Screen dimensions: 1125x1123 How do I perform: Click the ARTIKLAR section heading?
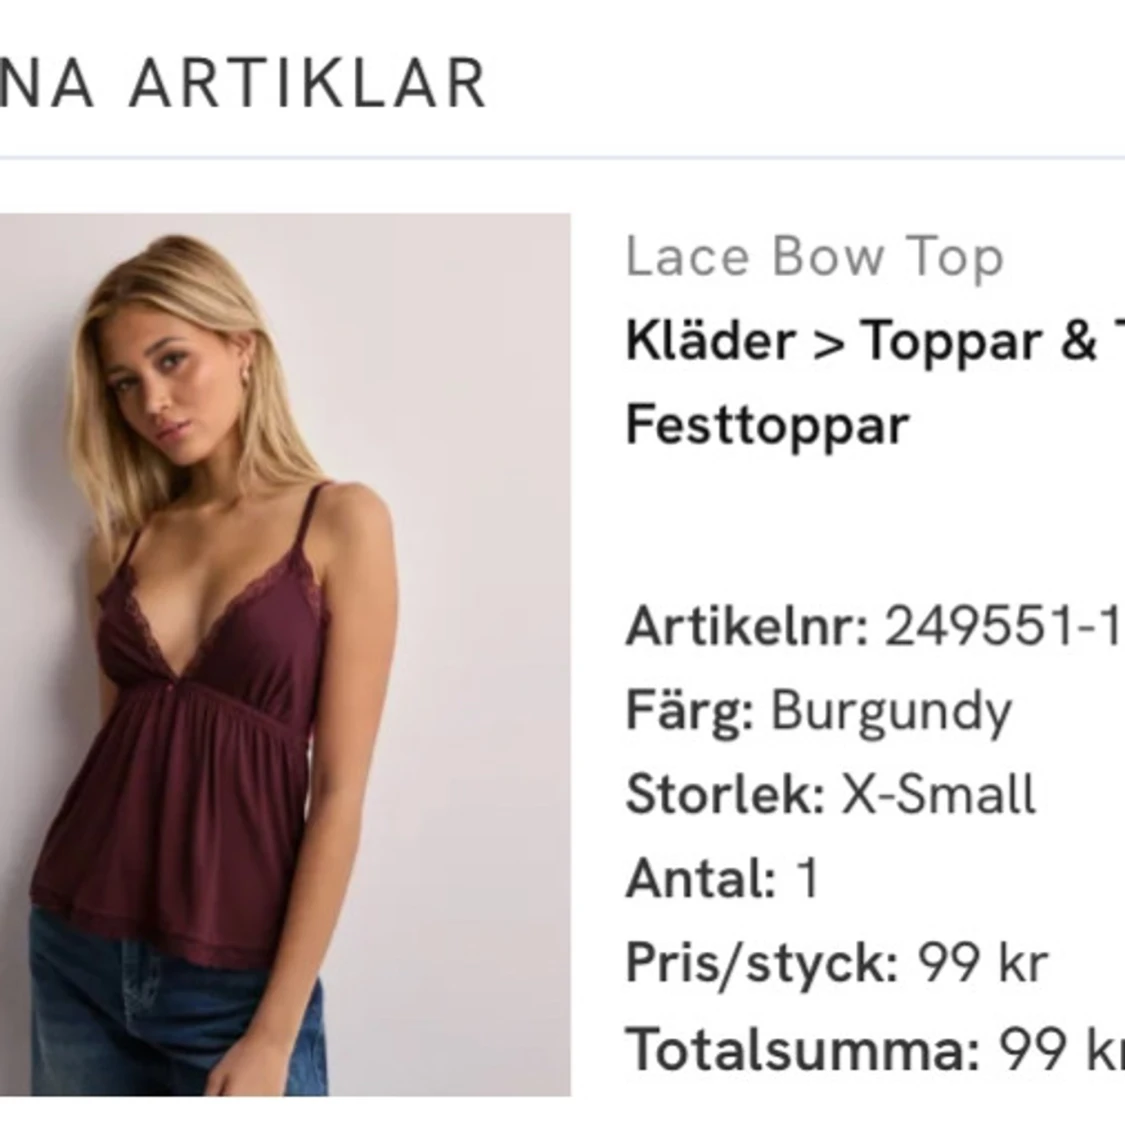point(308,83)
